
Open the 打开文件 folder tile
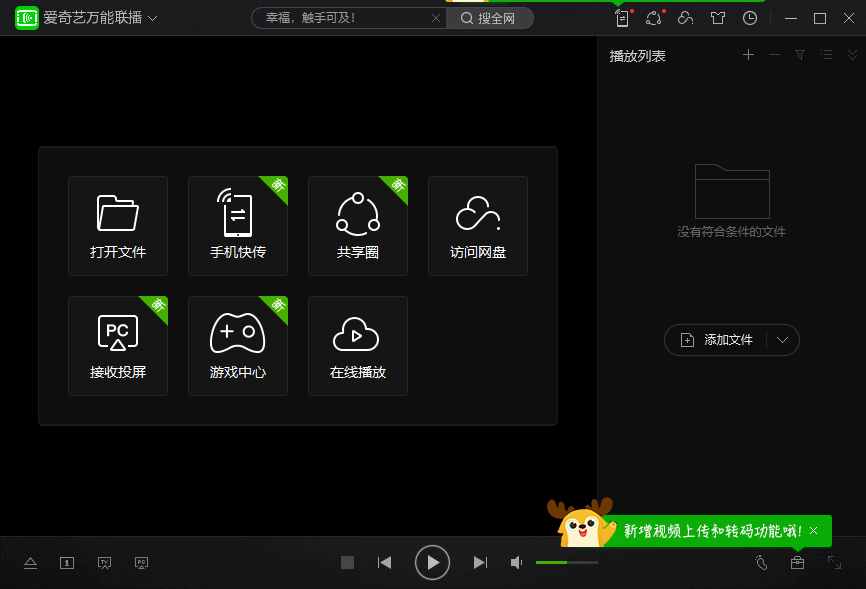tap(118, 226)
